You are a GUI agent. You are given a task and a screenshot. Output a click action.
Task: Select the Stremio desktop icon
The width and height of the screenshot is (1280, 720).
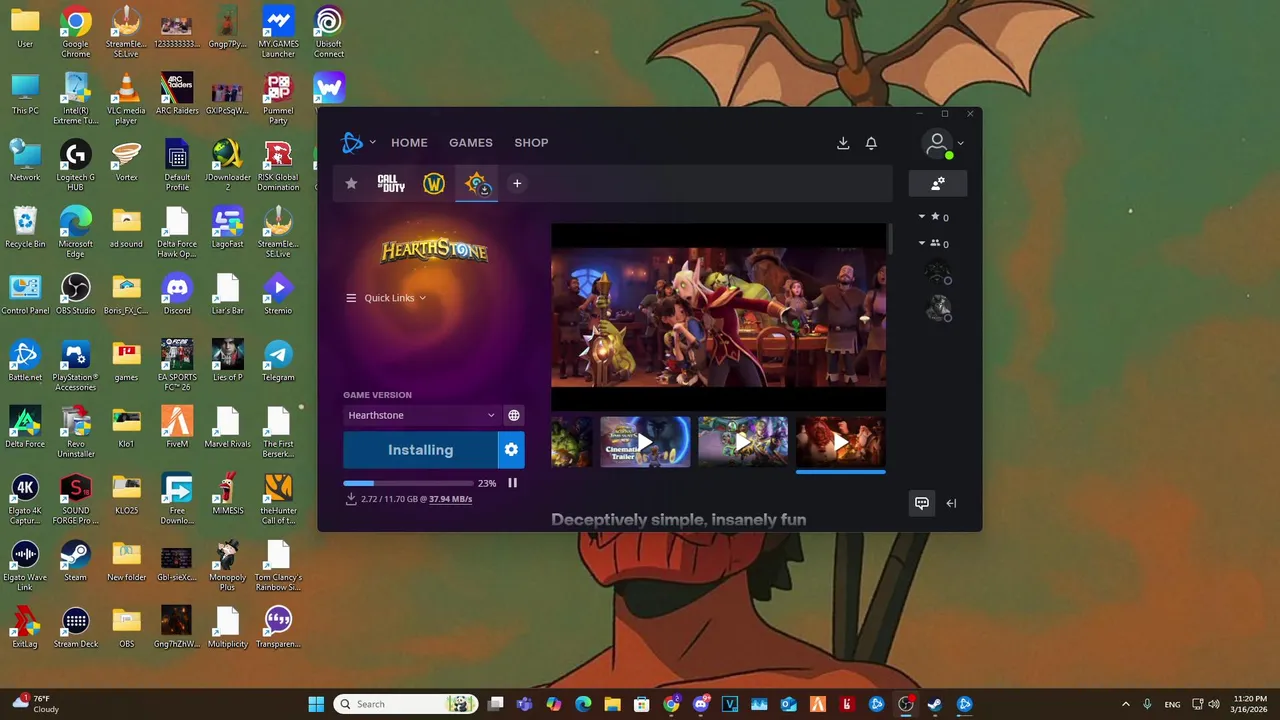coord(278,294)
